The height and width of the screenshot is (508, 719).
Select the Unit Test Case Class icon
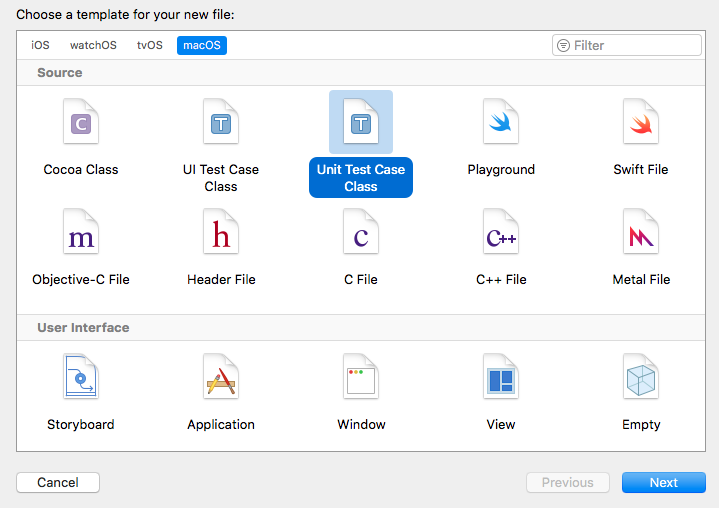(x=361, y=121)
